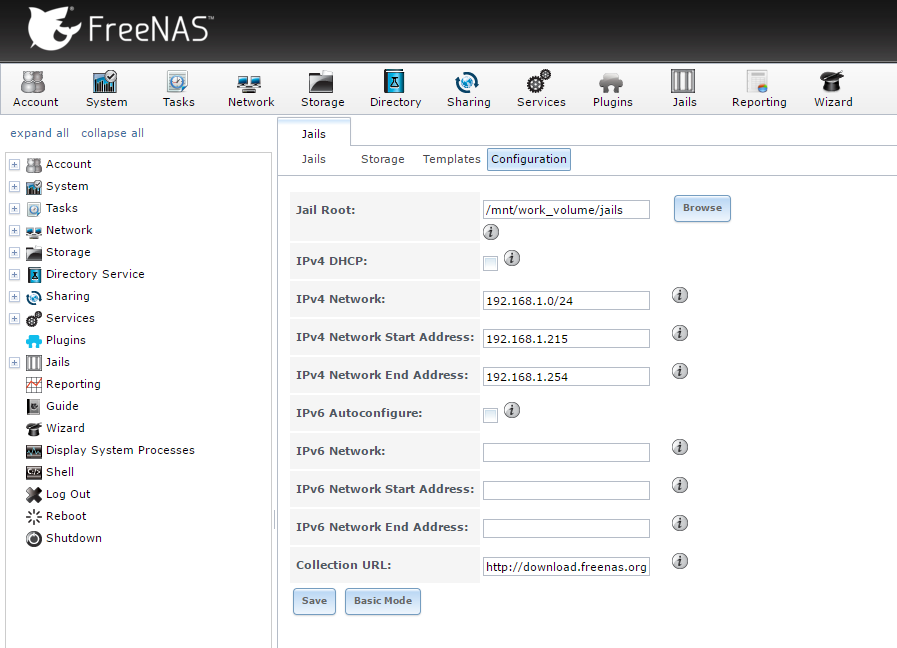The height and width of the screenshot is (648, 897).
Task: Focus the IPv4 Network End Address field
Action: 566,376
